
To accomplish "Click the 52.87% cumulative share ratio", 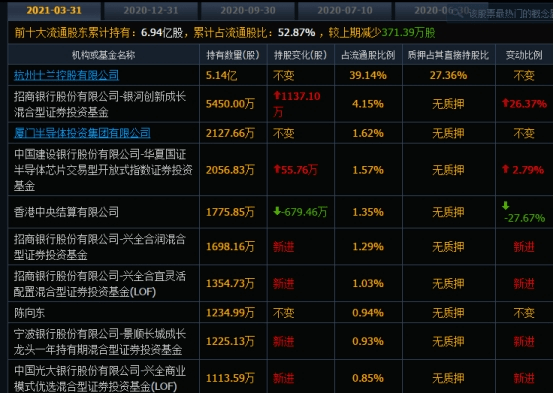I will [x=296, y=33].
